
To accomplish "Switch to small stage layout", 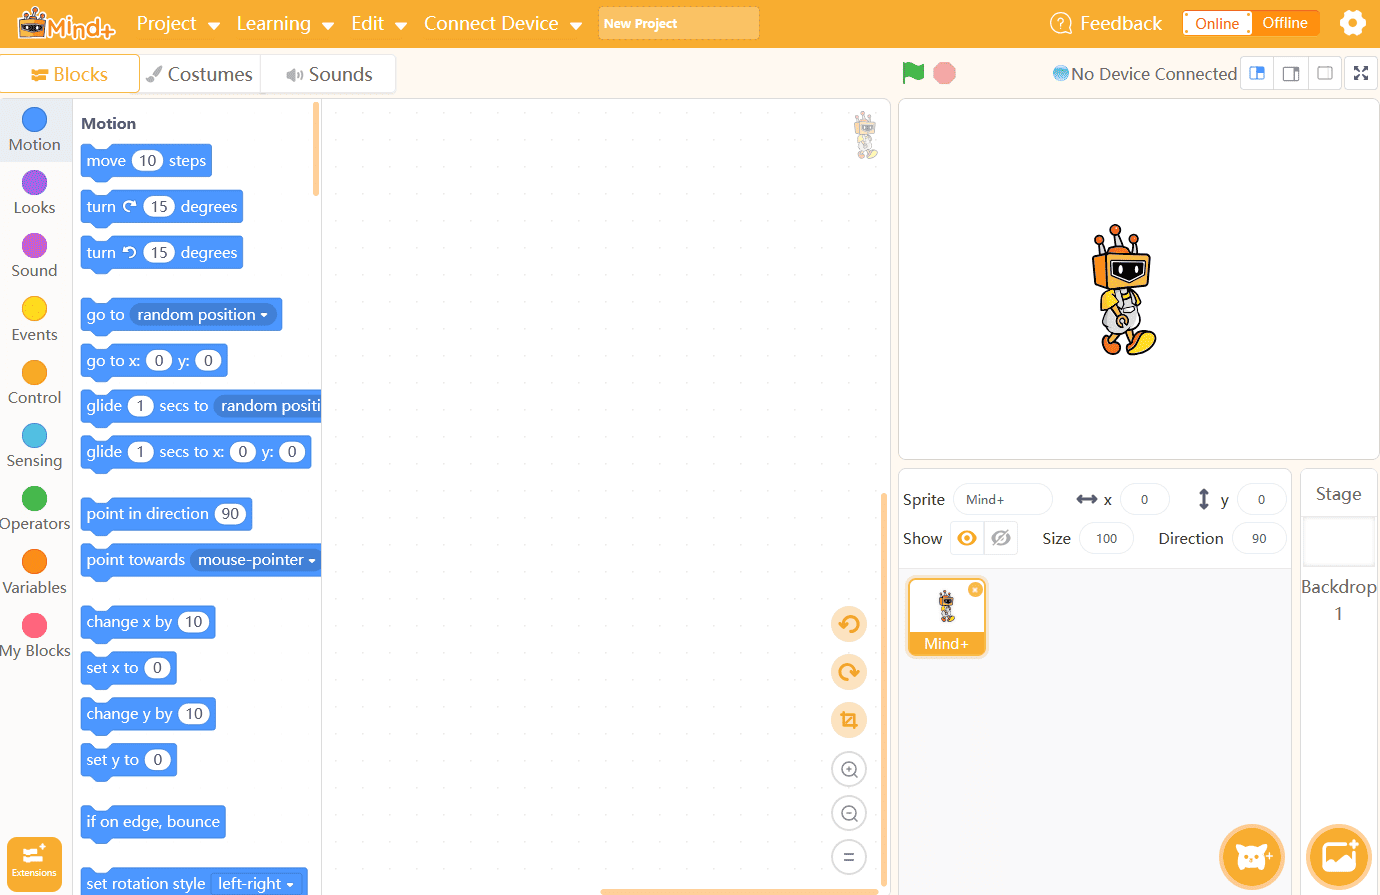I will 1257,73.
